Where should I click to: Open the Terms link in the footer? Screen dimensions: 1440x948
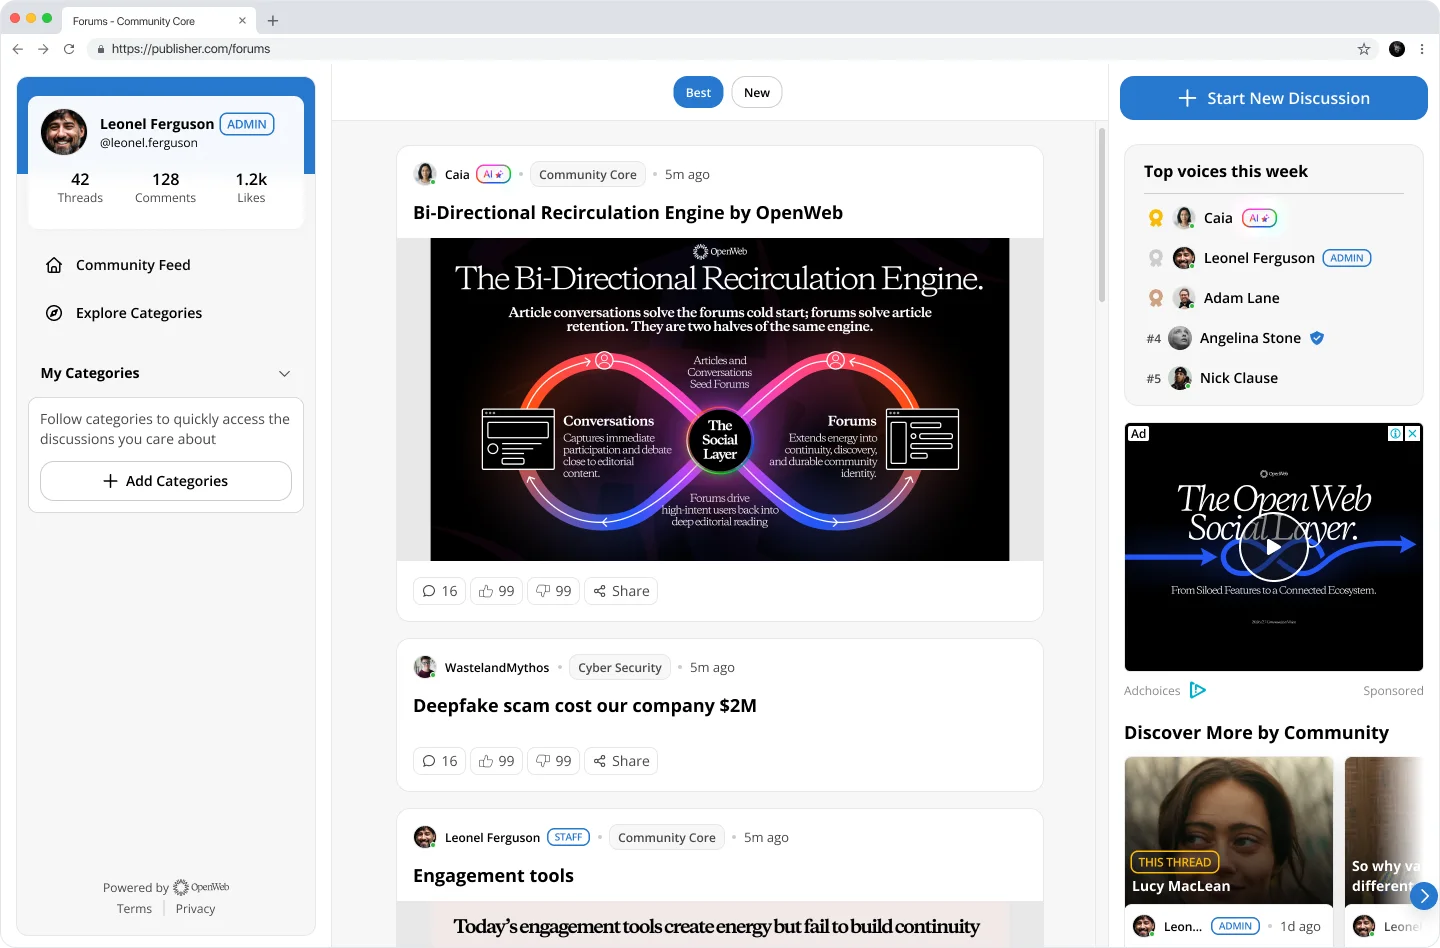pos(134,909)
